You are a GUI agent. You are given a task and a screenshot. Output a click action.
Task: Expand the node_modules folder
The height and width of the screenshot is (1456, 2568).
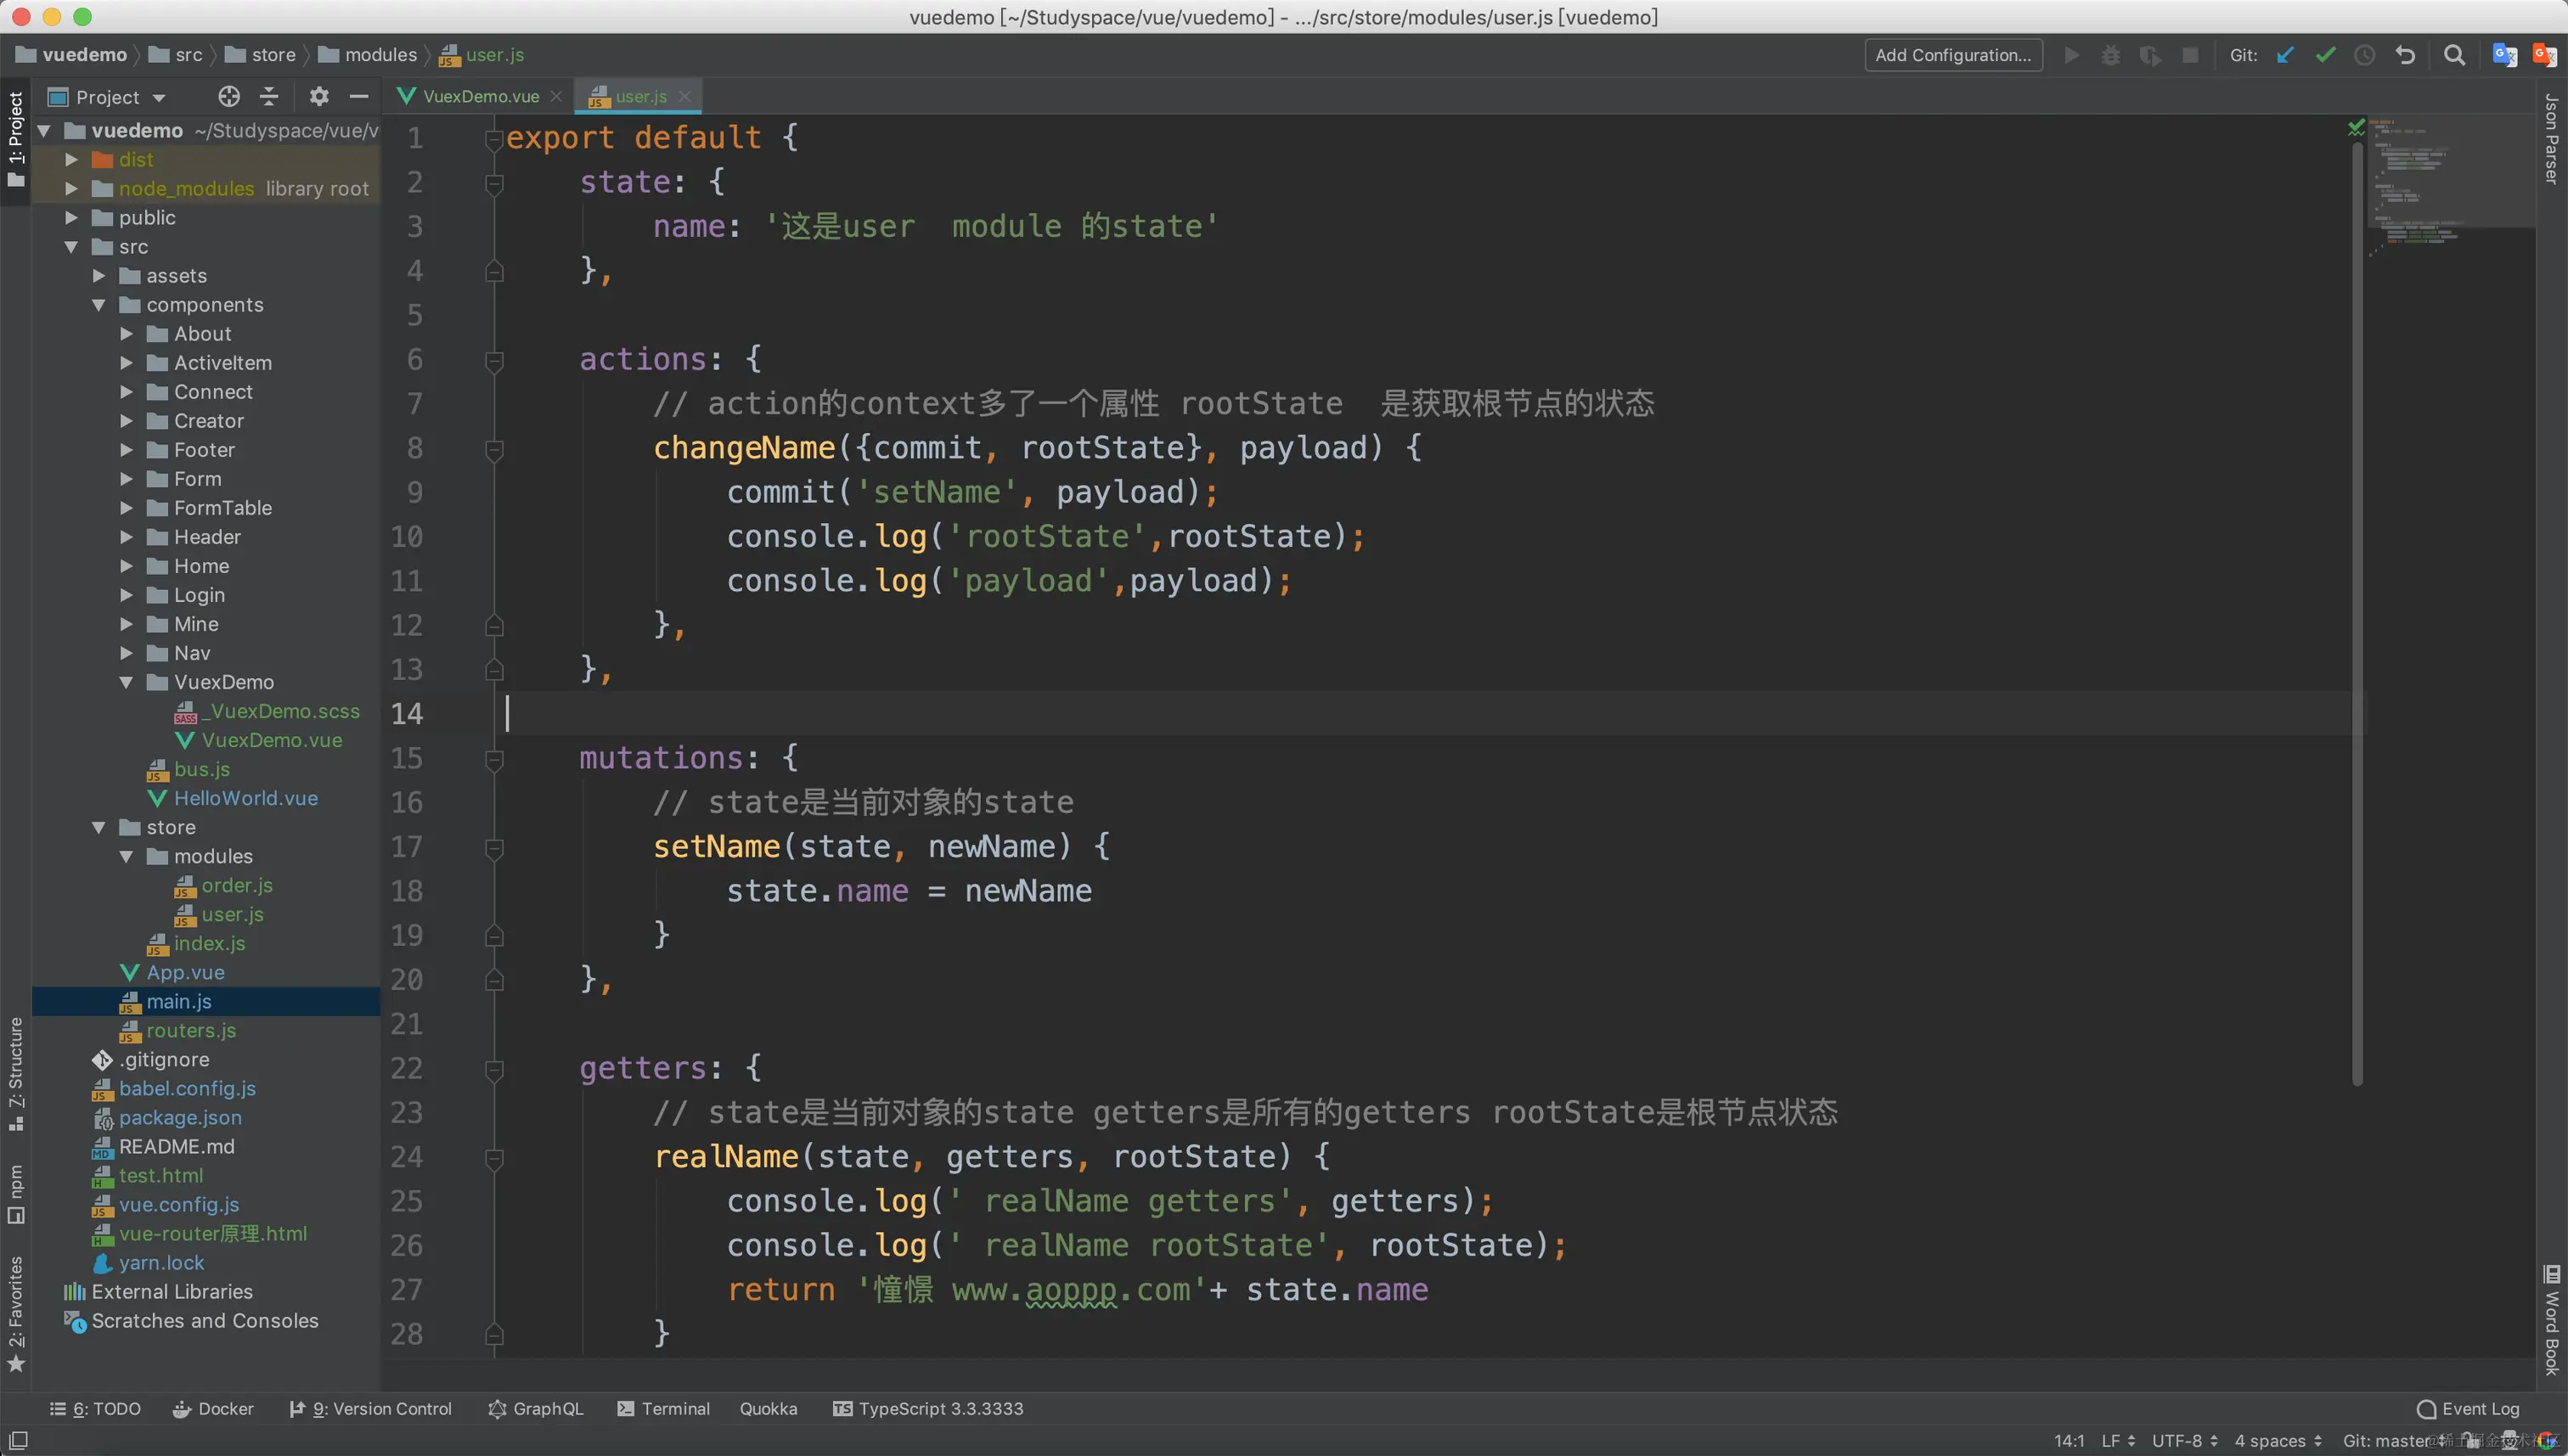pos(71,188)
